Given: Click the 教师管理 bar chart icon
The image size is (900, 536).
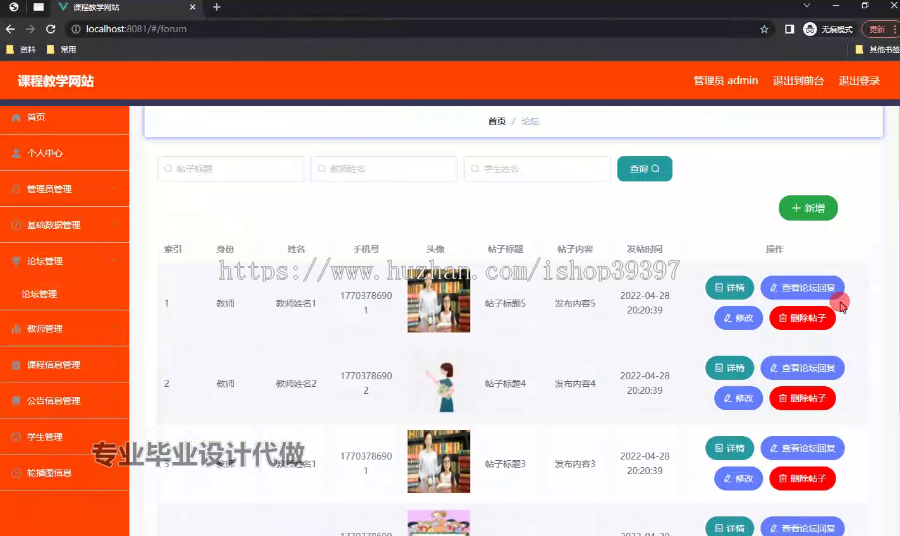Looking at the screenshot, I should (x=16, y=329).
